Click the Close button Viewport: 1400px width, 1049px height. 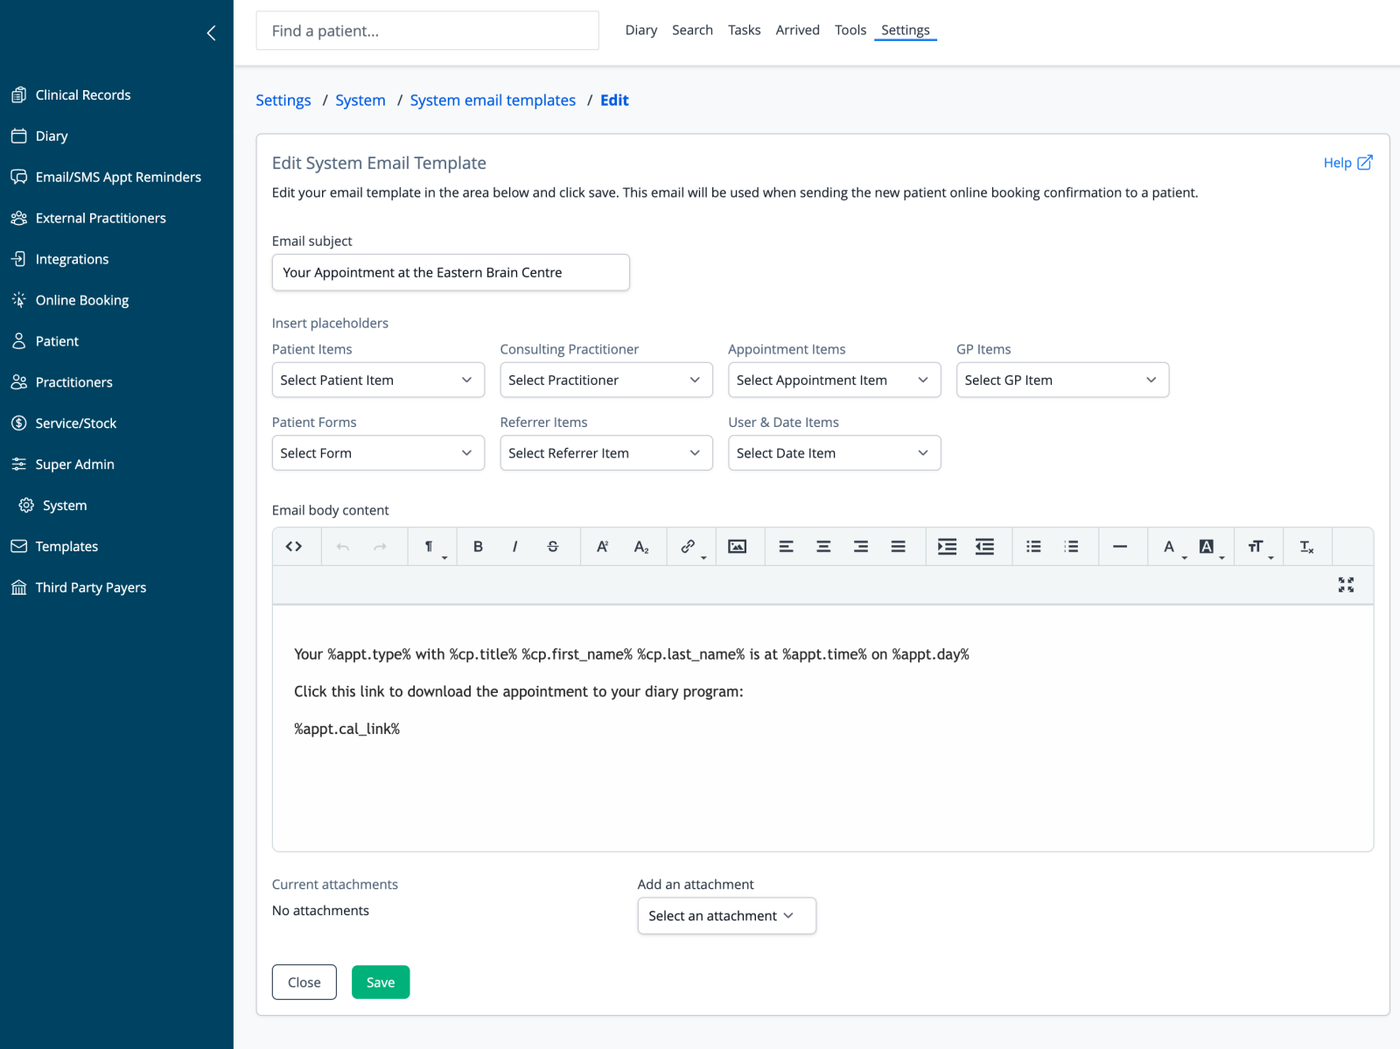[x=304, y=982]
